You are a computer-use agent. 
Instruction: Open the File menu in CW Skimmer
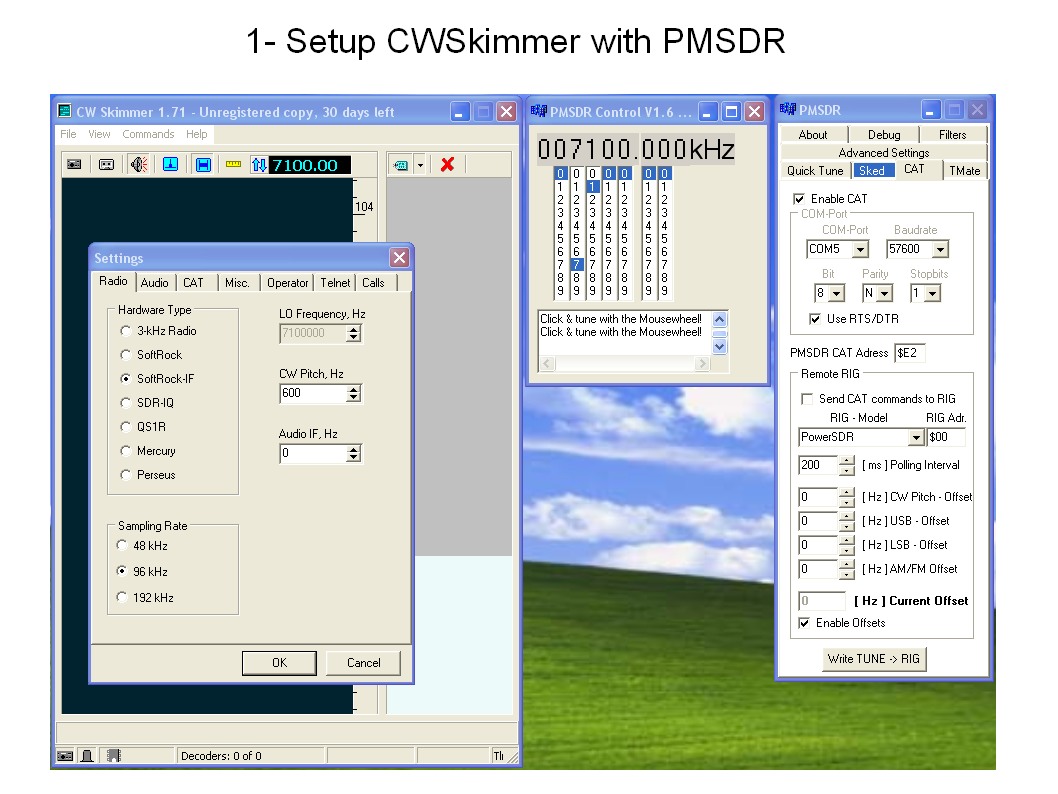[x=68, y=134]
